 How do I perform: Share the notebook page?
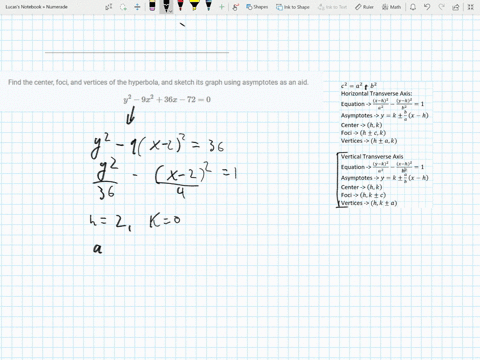tap(456, 7)
